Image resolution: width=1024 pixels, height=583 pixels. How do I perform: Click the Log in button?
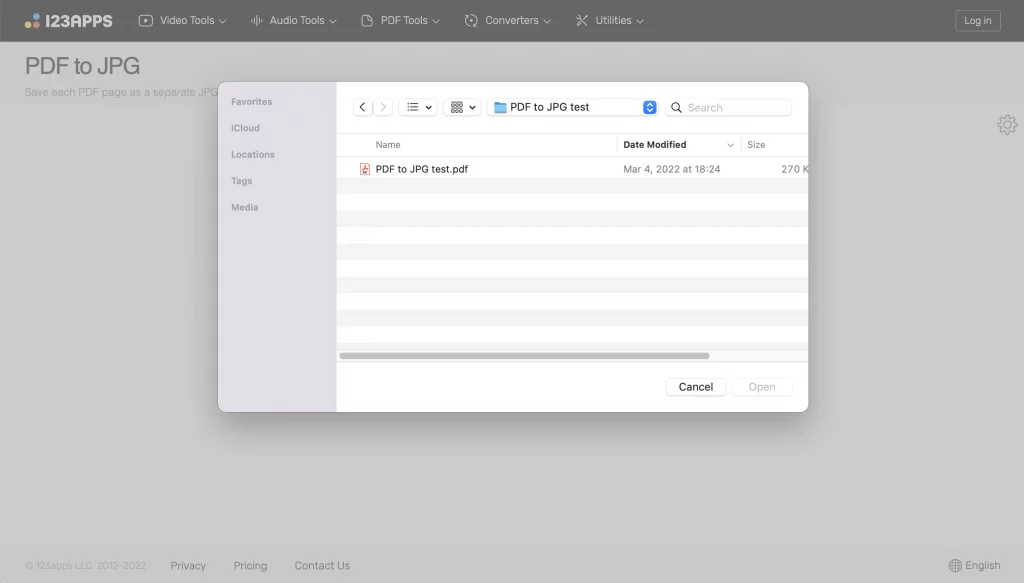[977, 20]
